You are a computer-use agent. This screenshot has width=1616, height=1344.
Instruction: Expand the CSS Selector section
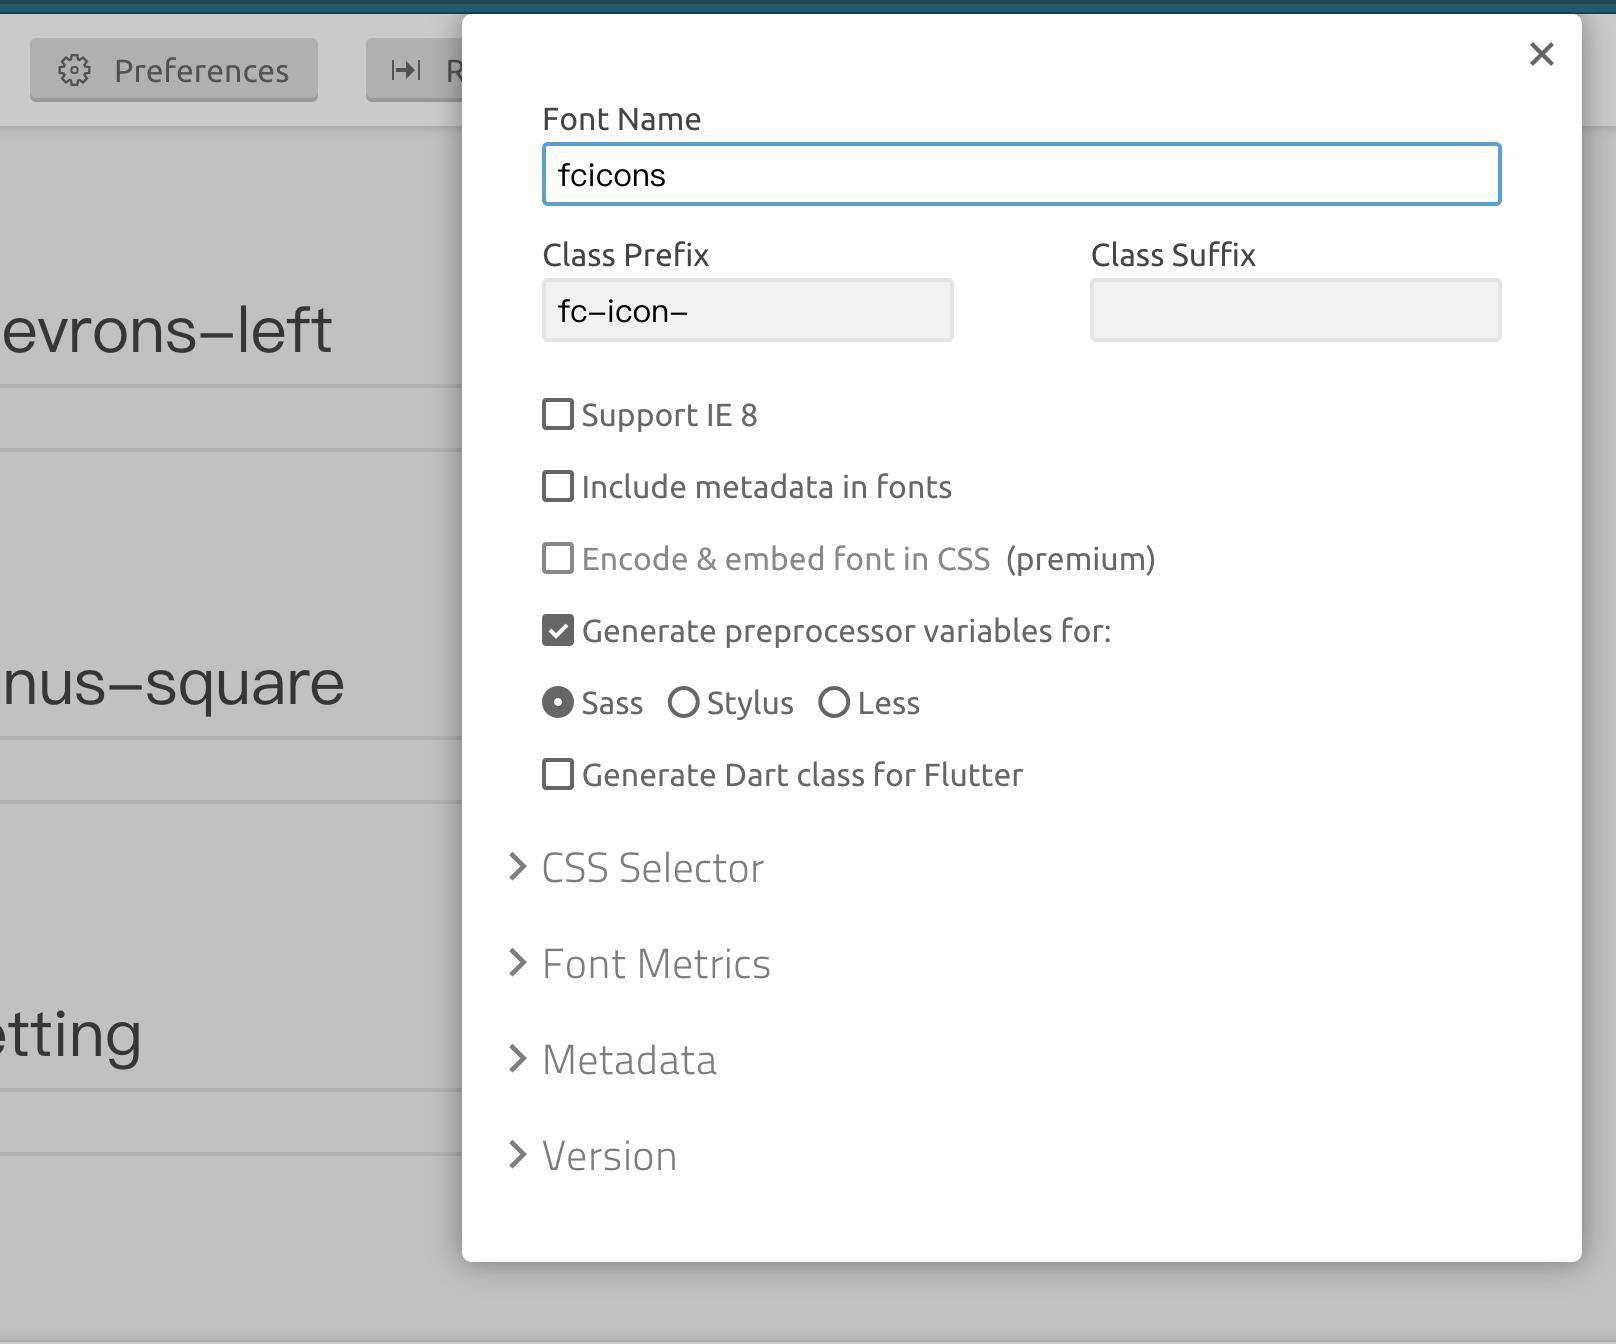(x=636, y=867)
